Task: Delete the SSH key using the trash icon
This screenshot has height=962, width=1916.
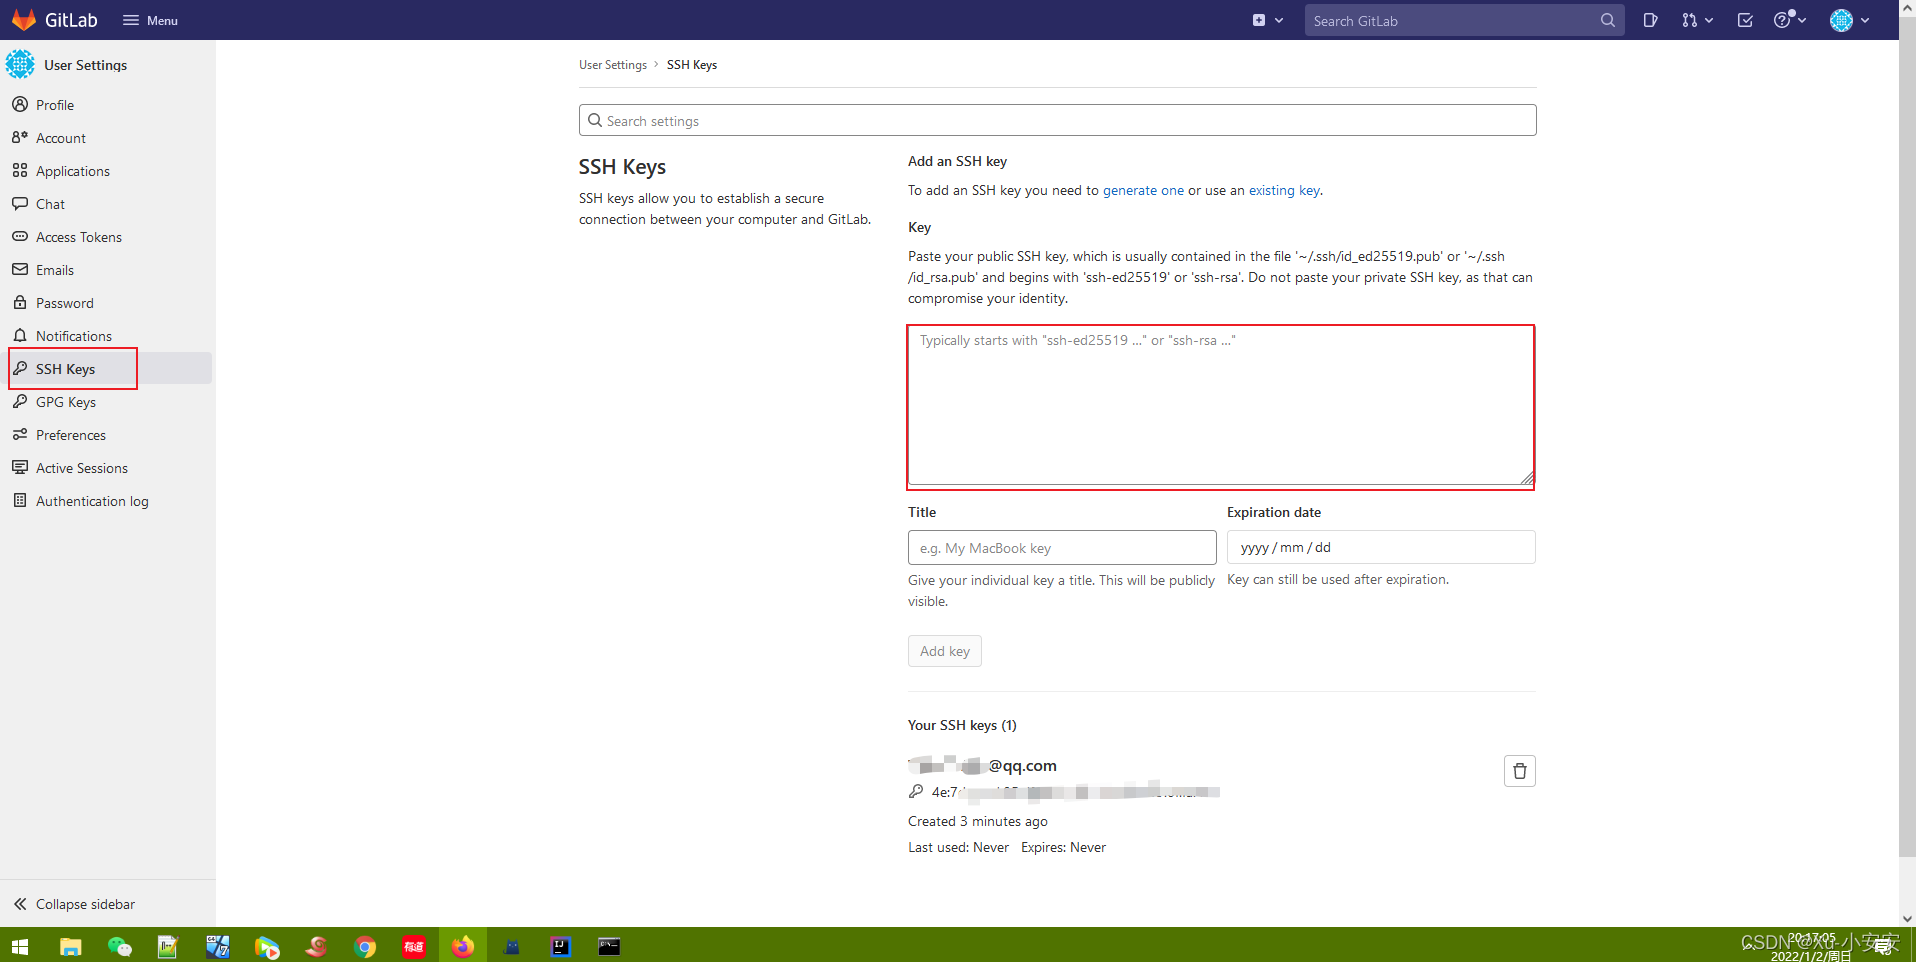Action: (x=1519, y=770)
